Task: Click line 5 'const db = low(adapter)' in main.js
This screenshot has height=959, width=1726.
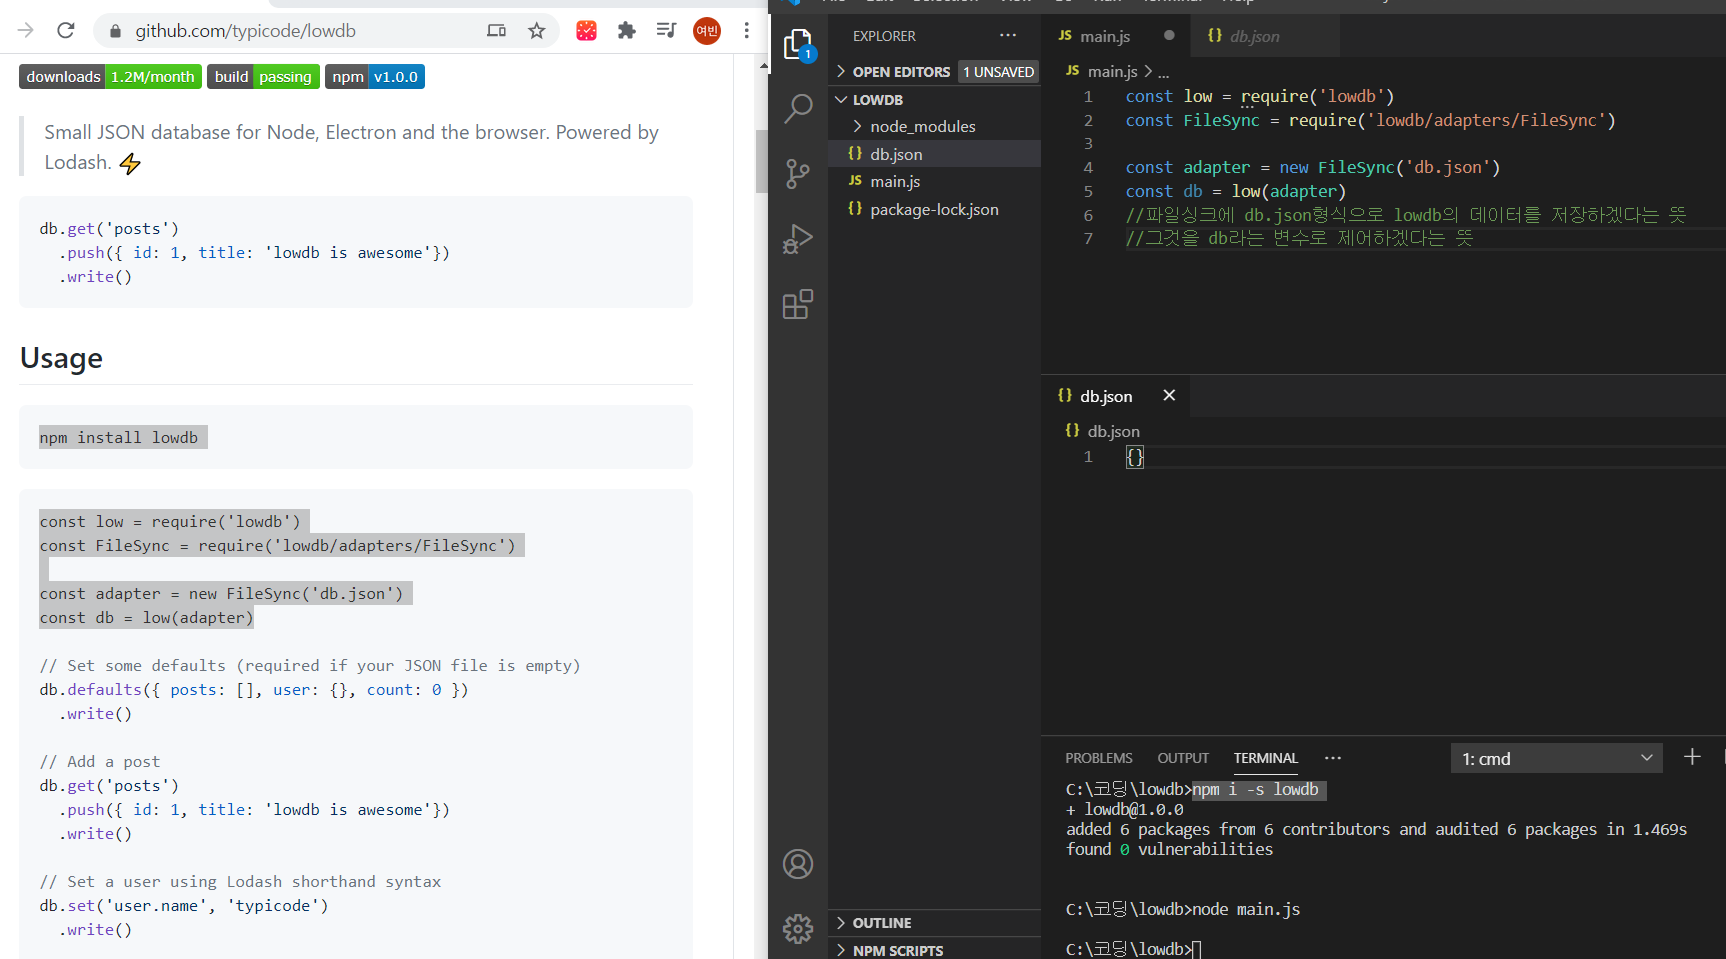Action: [1235, 191]
